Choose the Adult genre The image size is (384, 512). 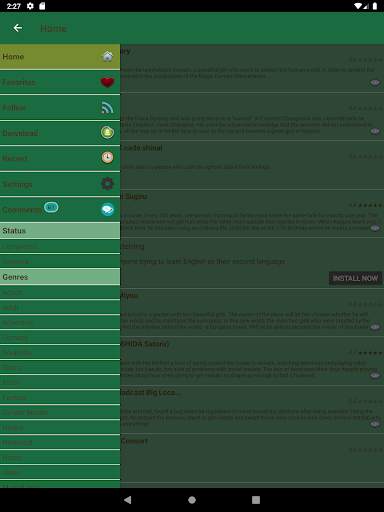(x=60, y=308)
